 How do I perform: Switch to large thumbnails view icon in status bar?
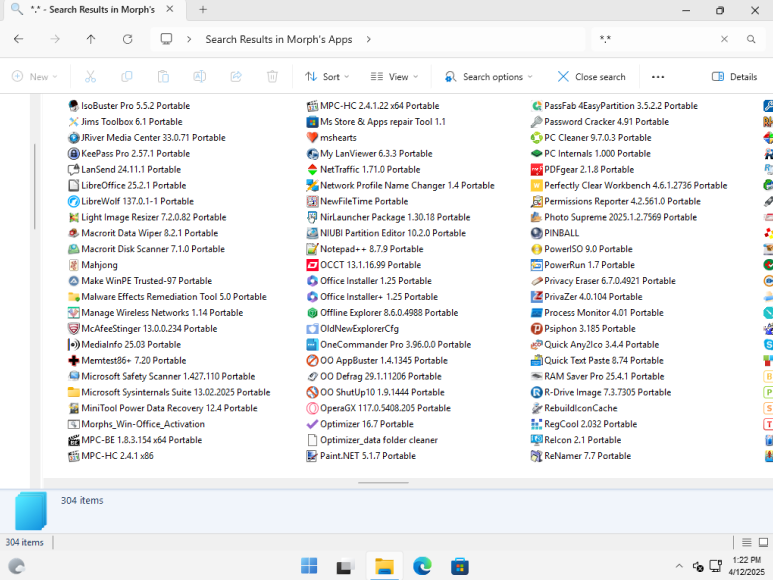(763, 542)
